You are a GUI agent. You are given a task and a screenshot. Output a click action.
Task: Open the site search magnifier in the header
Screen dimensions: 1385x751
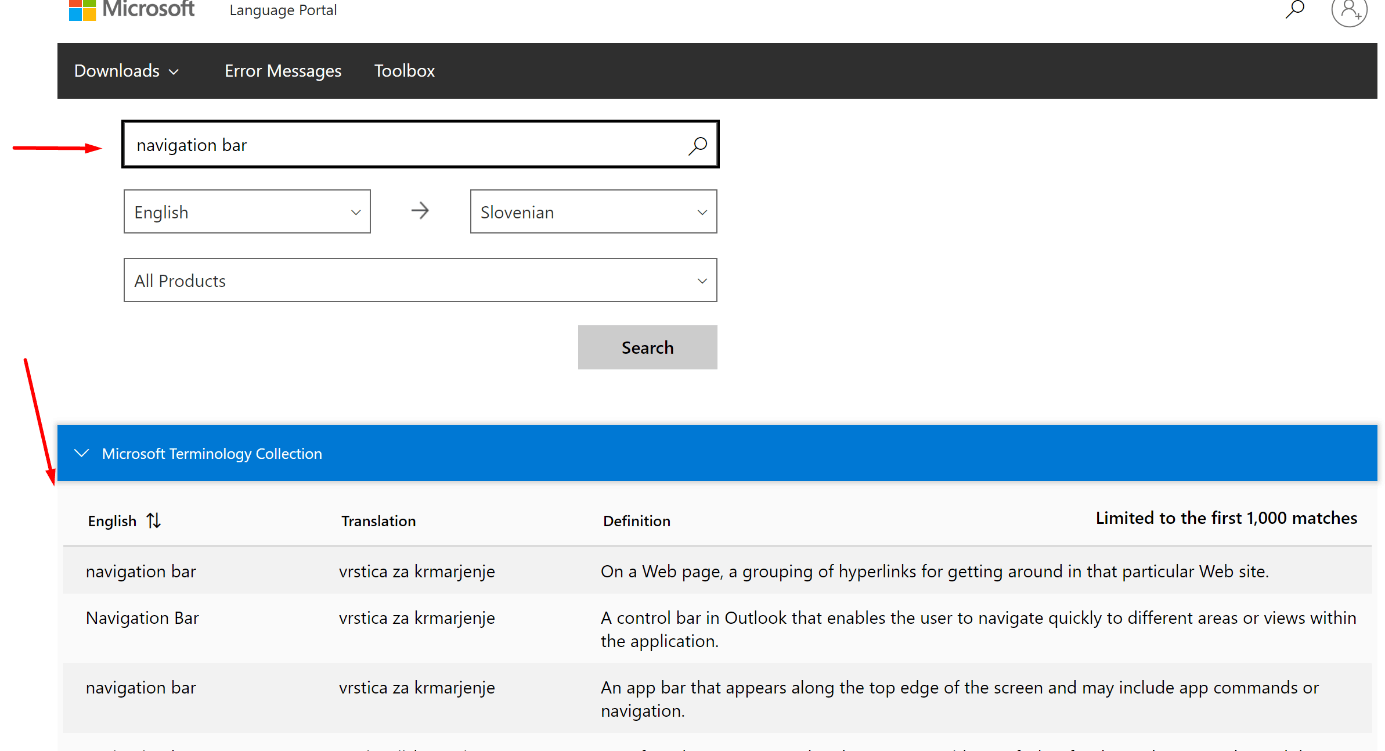click(1295, 10)
